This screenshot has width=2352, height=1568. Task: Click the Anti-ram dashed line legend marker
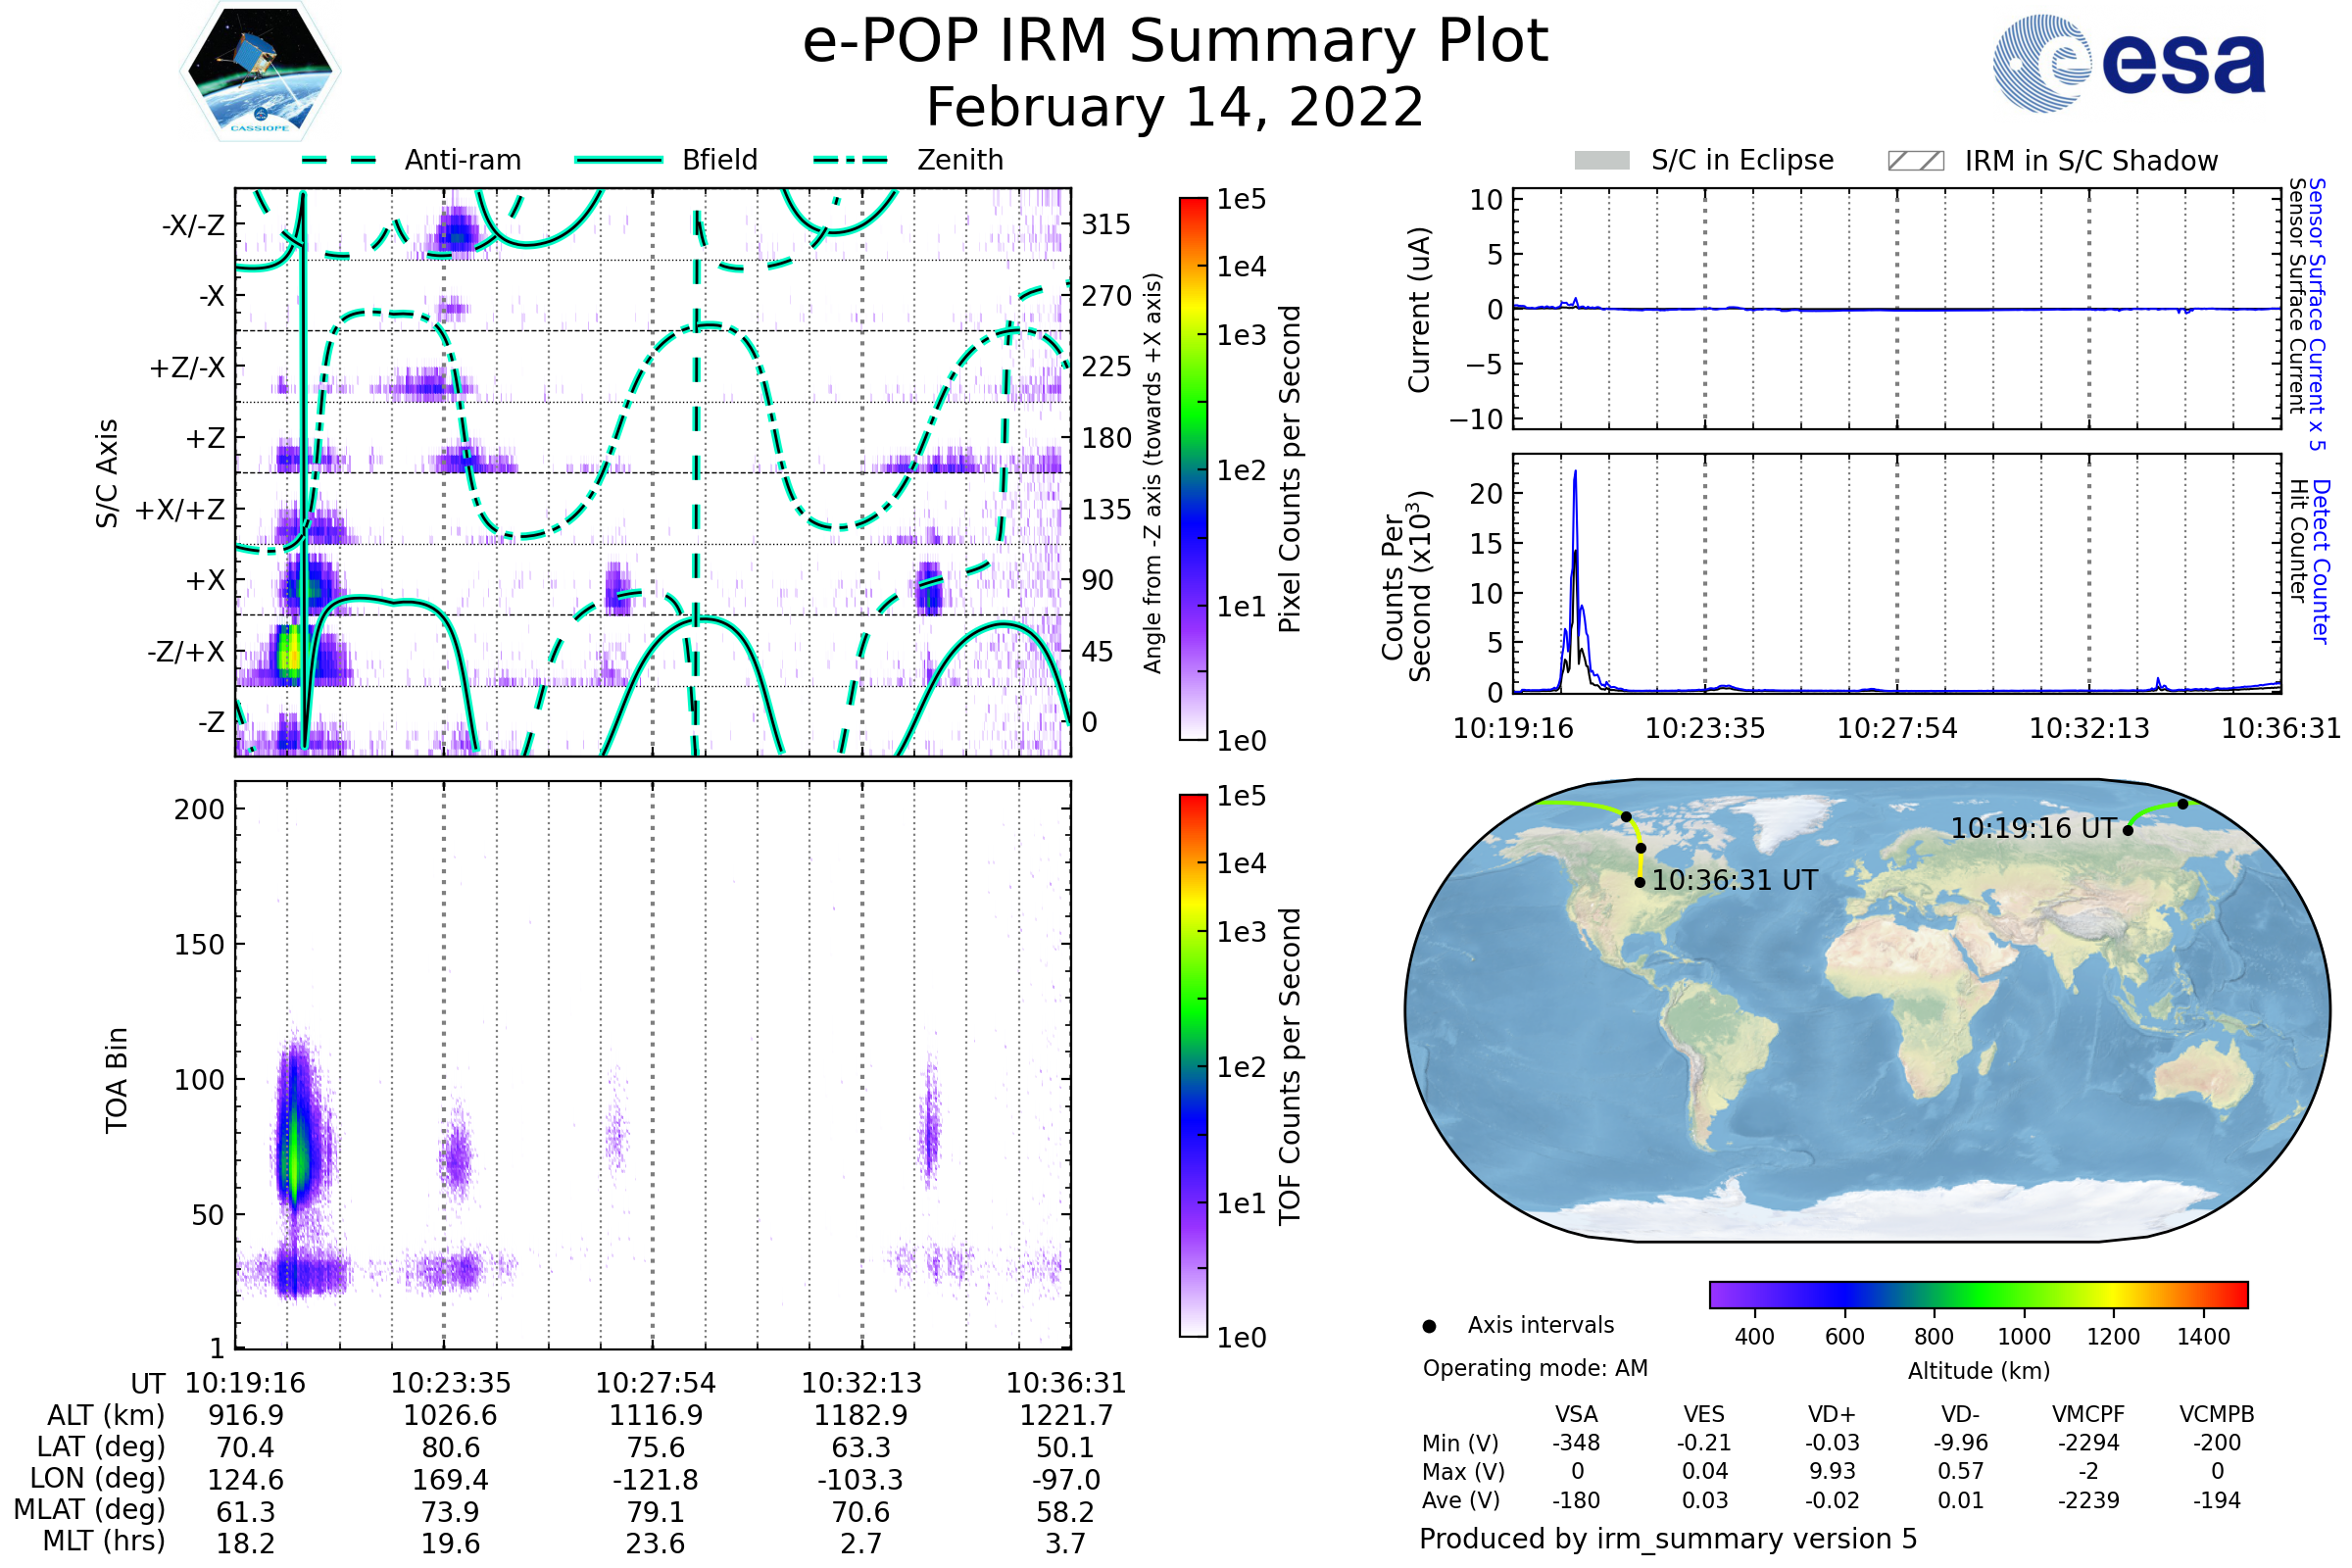point(339,160)
